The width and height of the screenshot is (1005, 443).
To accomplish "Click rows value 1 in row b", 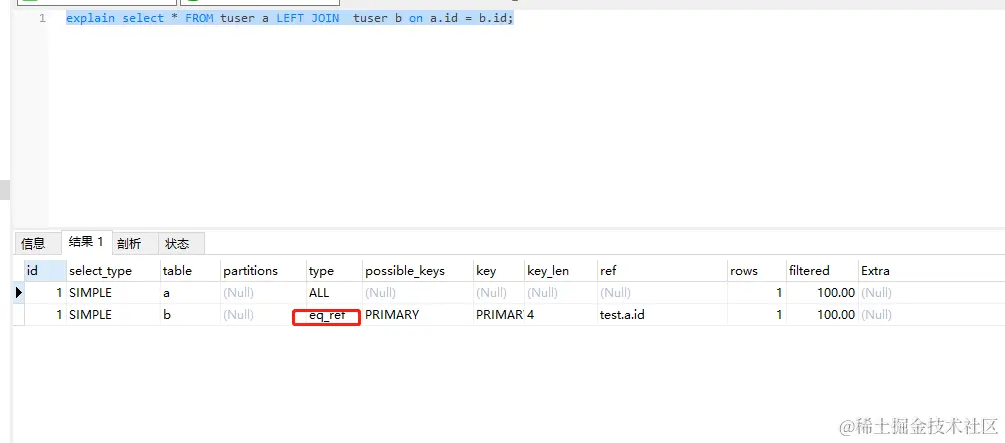I will pyautogui.click(x=757, y=315).
